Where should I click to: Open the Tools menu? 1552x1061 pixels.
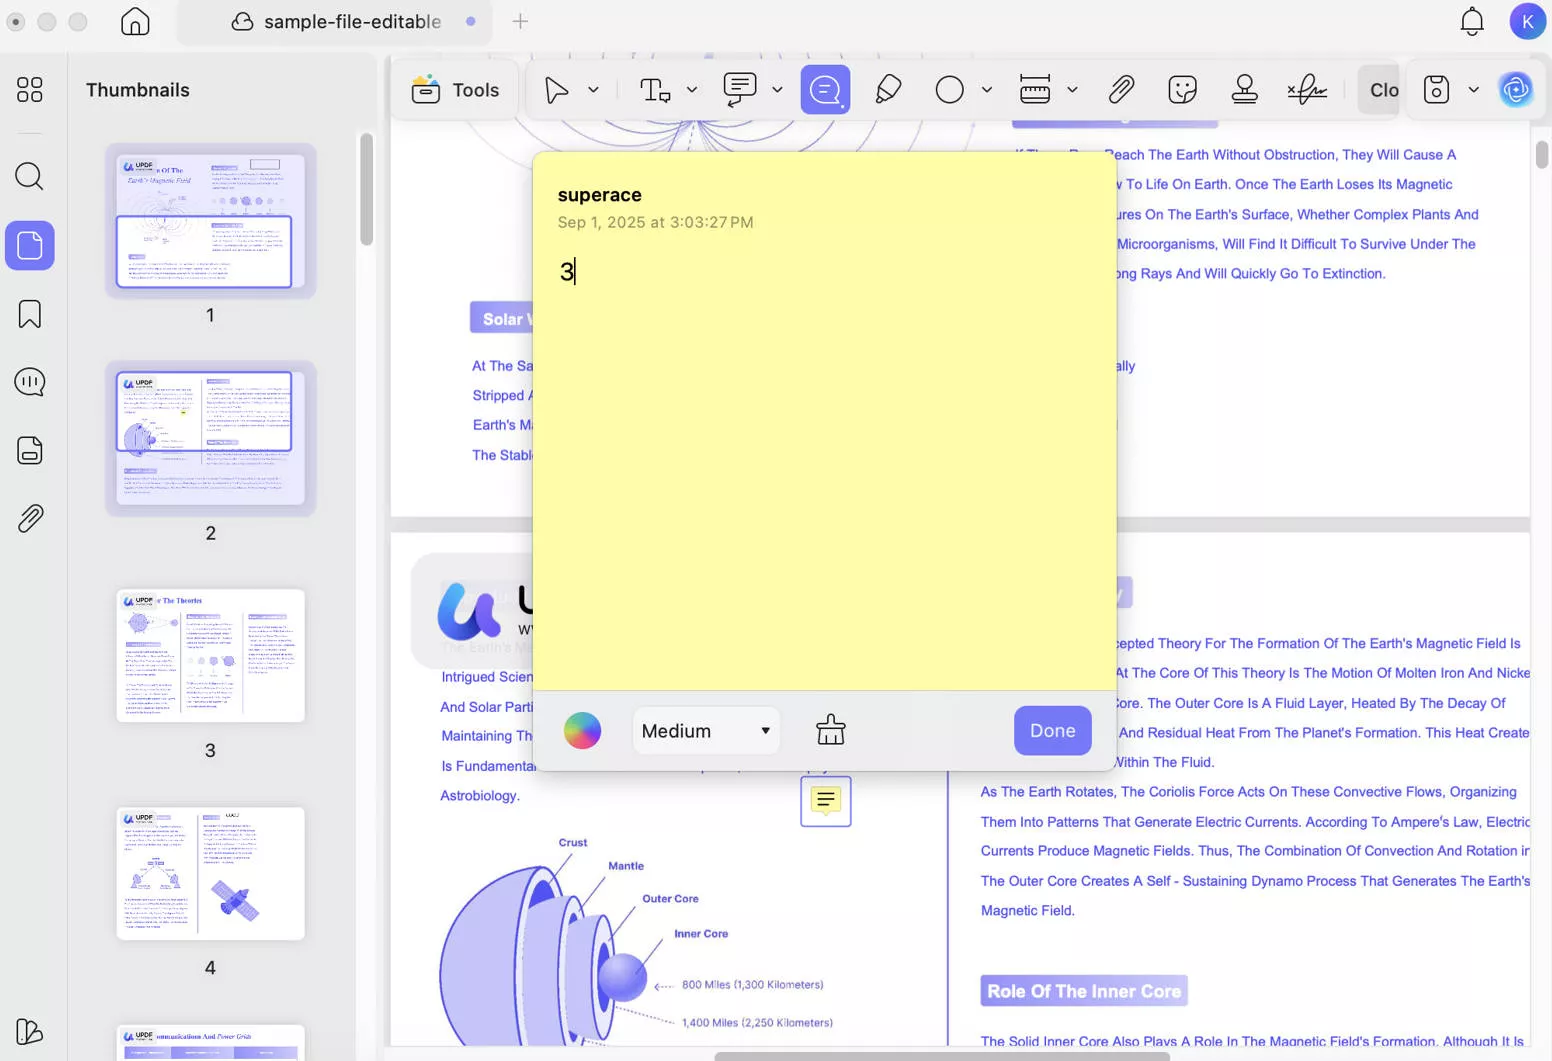[455, 89]
